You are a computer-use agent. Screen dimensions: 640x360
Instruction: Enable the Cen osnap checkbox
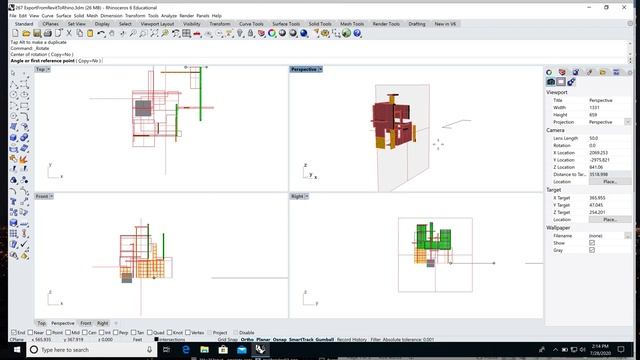84,333
